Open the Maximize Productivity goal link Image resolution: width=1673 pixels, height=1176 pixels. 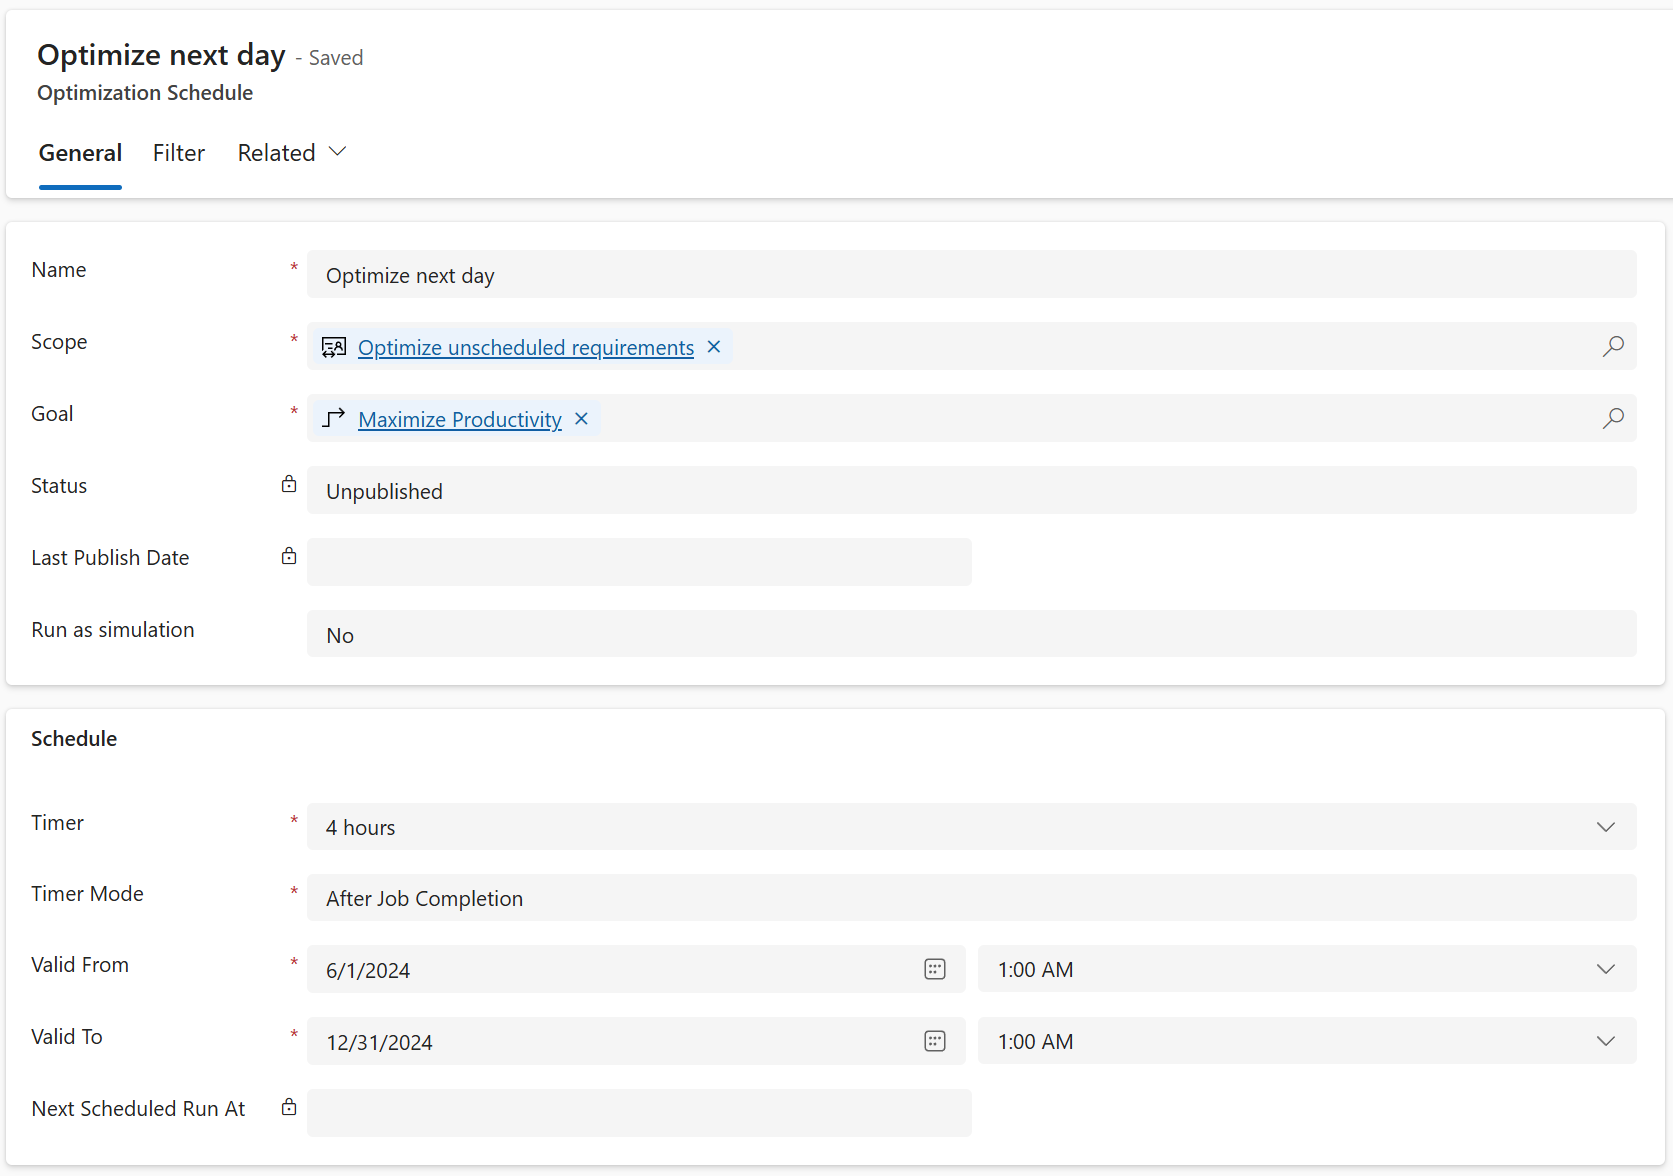460,419
